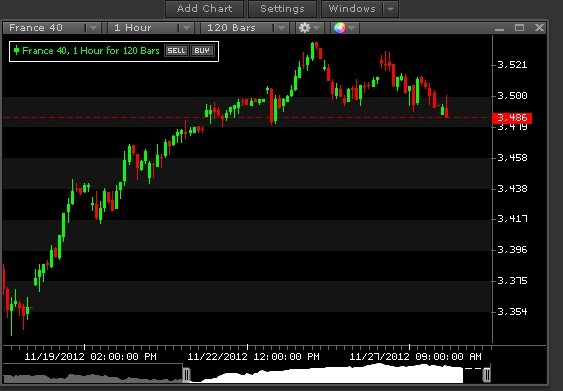
Task: Close the chart window
Action: pos(539,28)
